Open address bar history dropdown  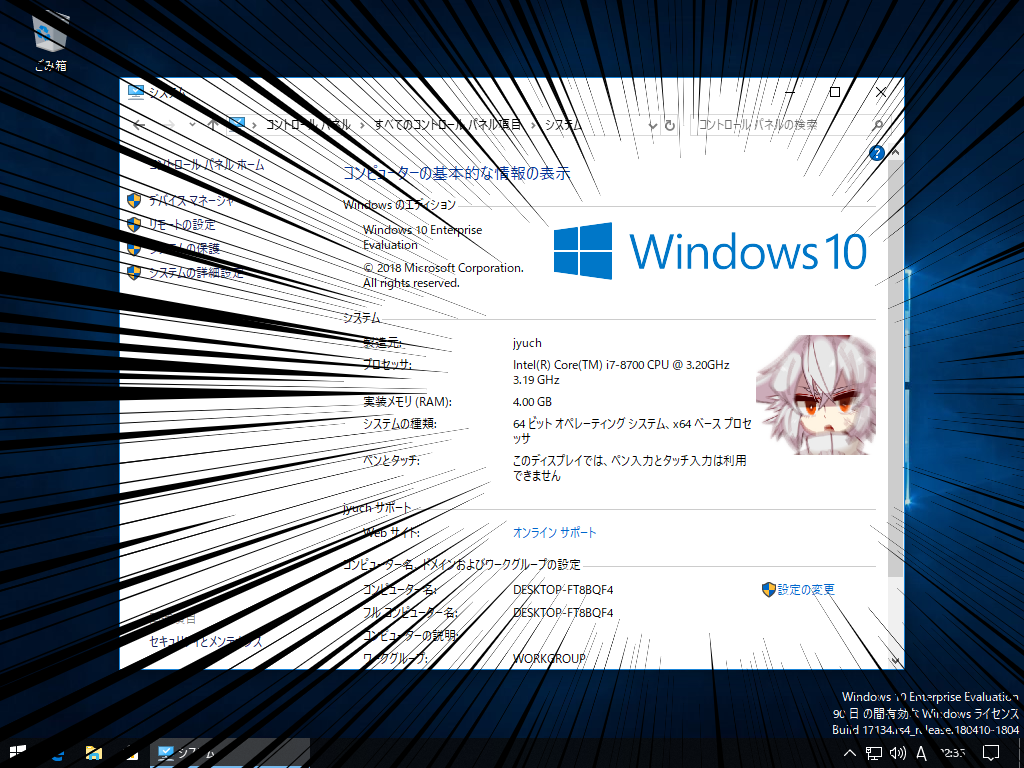[652, 125]
